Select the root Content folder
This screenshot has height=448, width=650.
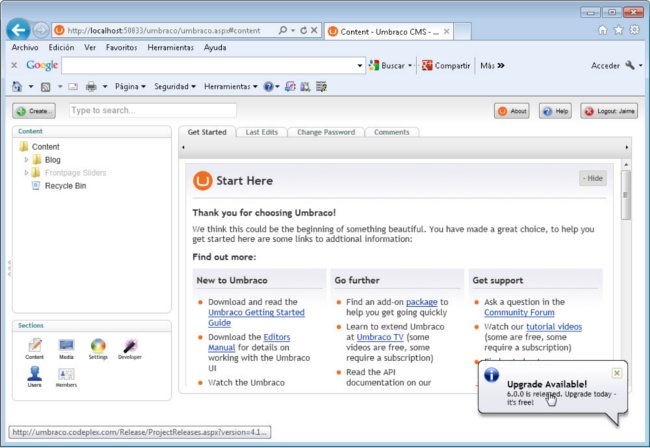(x=46, y=147)
